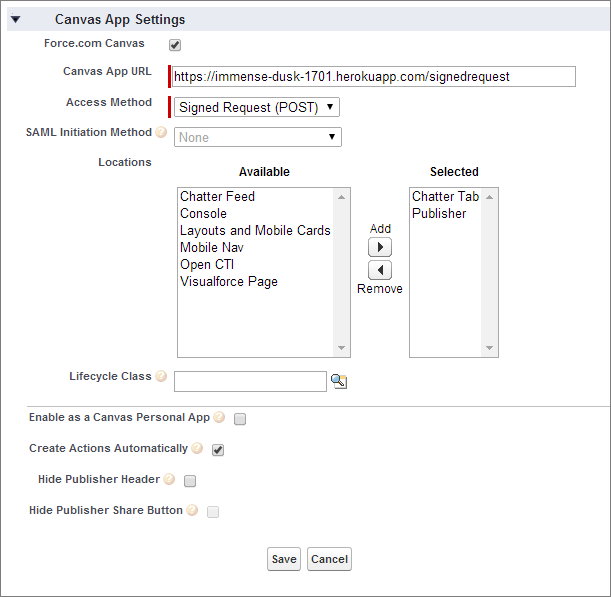Show help for SAML Initiation Method
Image resolution: width=611 pixels, height=597 pixels.
pyautogui.click(x=161, y=132)
